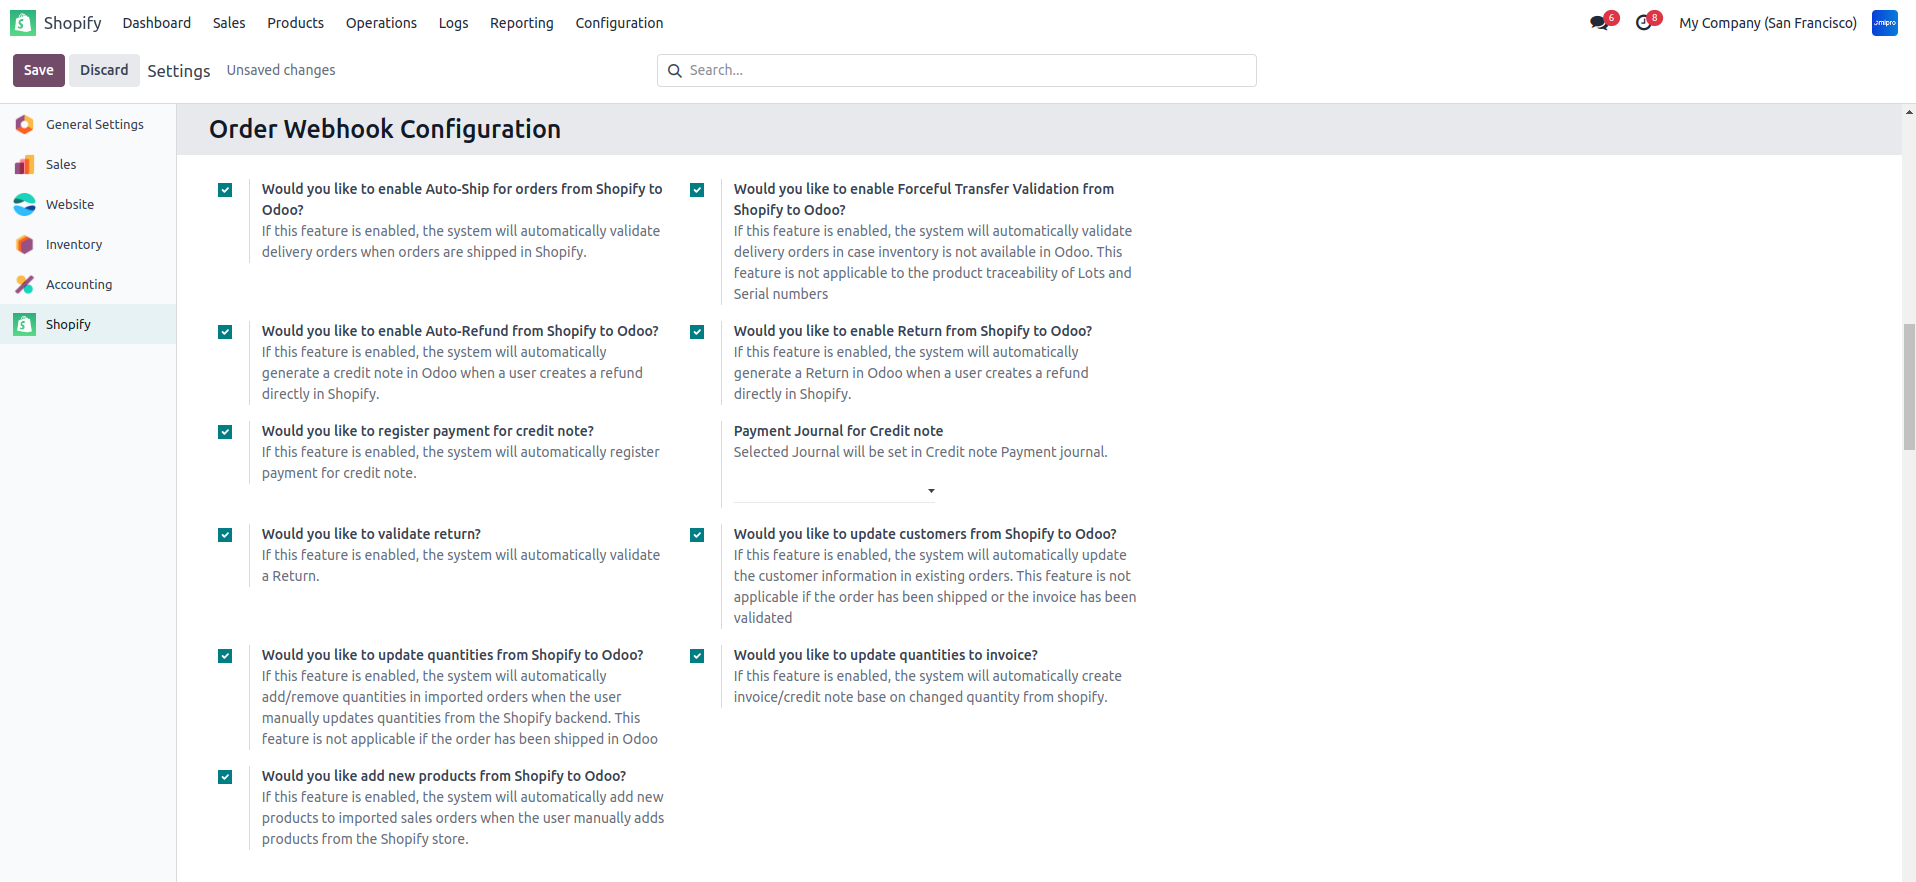The image size is (1916, 882).
Task: Toggle add new products from Shopify checkbox
Action: coord(225,777)
